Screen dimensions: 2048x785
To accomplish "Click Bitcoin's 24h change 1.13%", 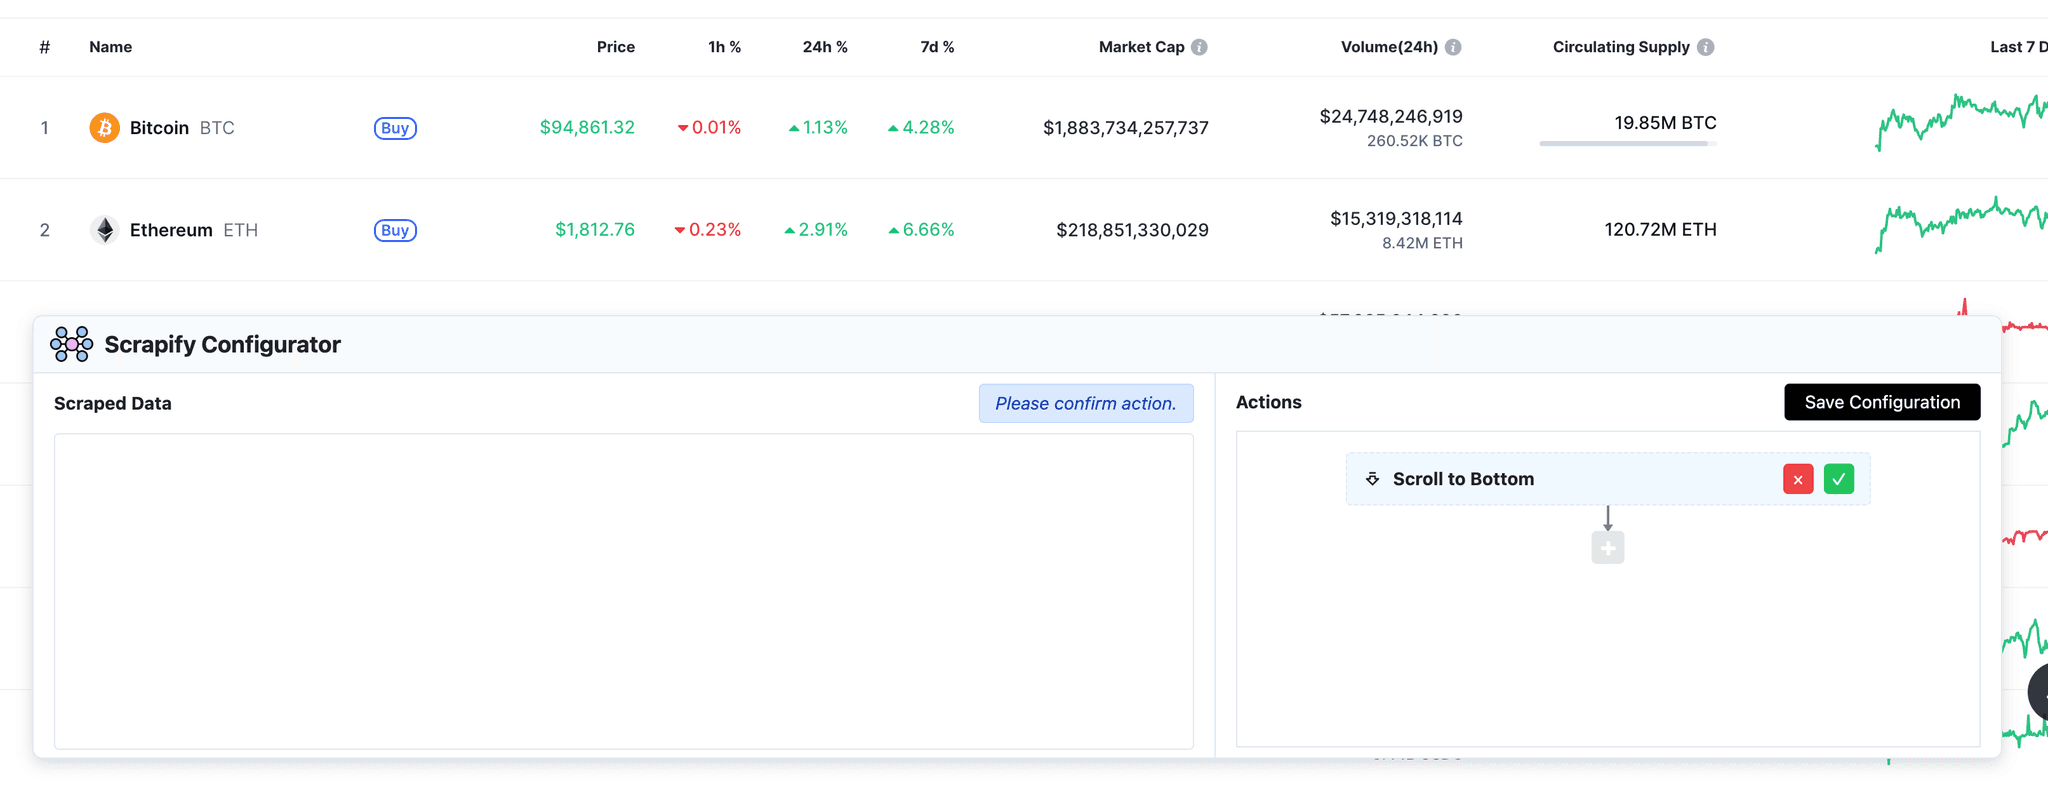I will pyautogui.click(x=818, y=128).
